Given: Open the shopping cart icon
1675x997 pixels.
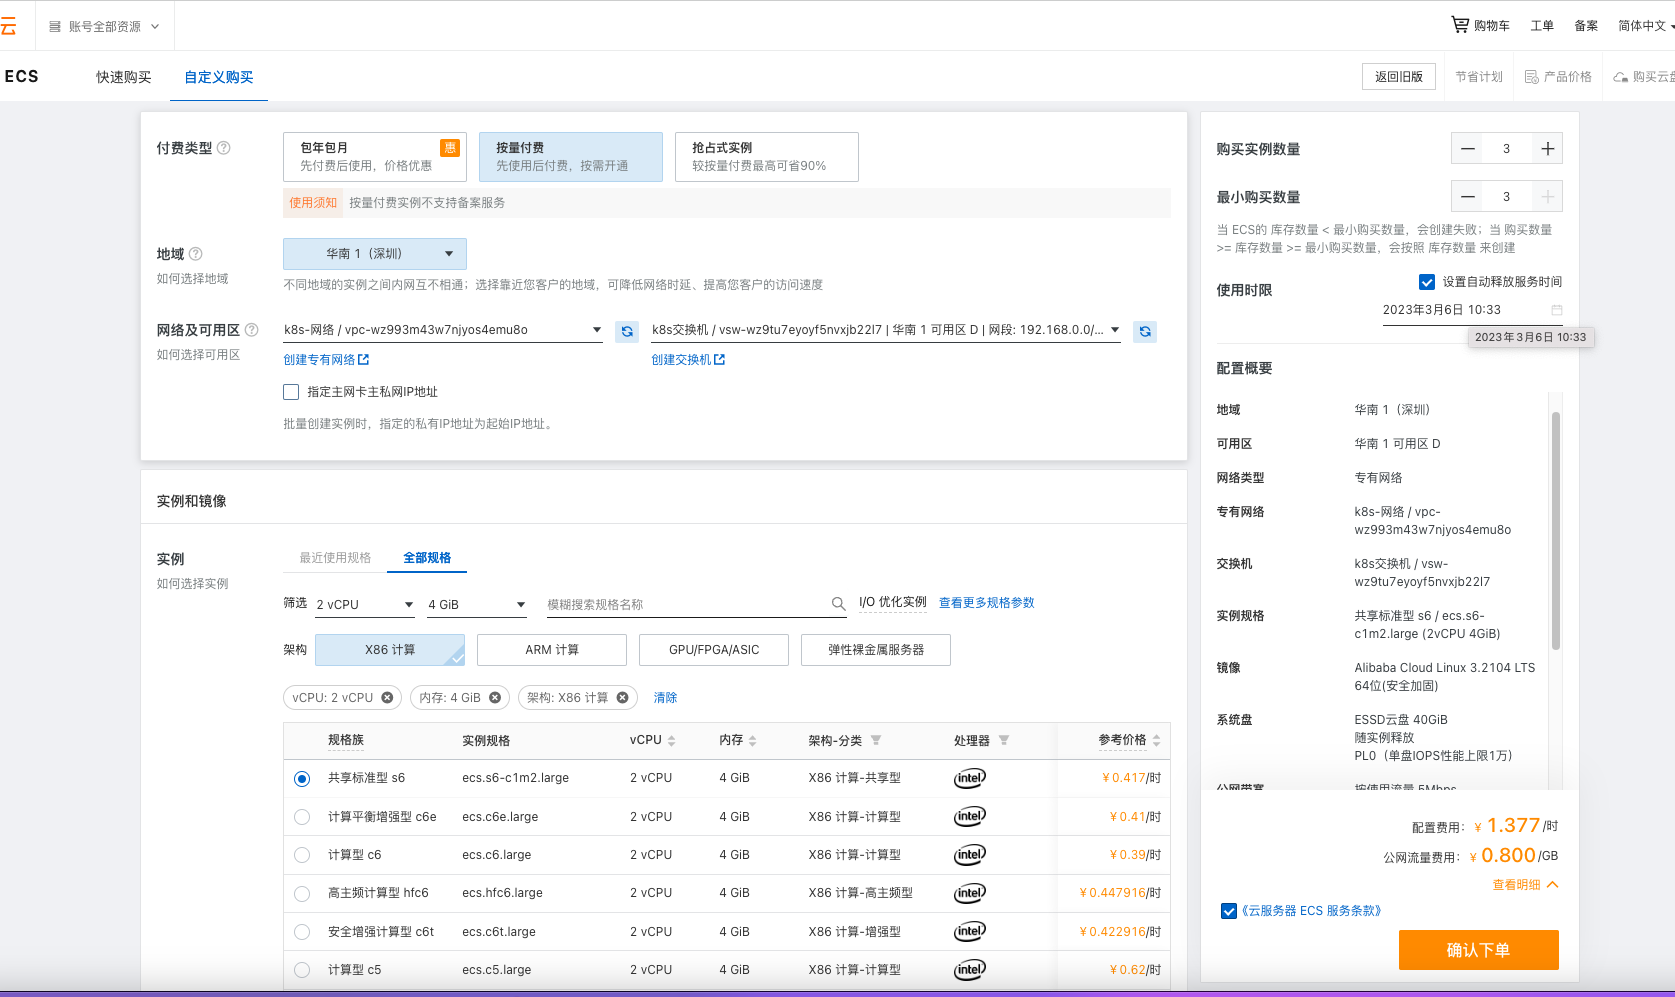Looking at the screenshot, I should [1460, 25].
